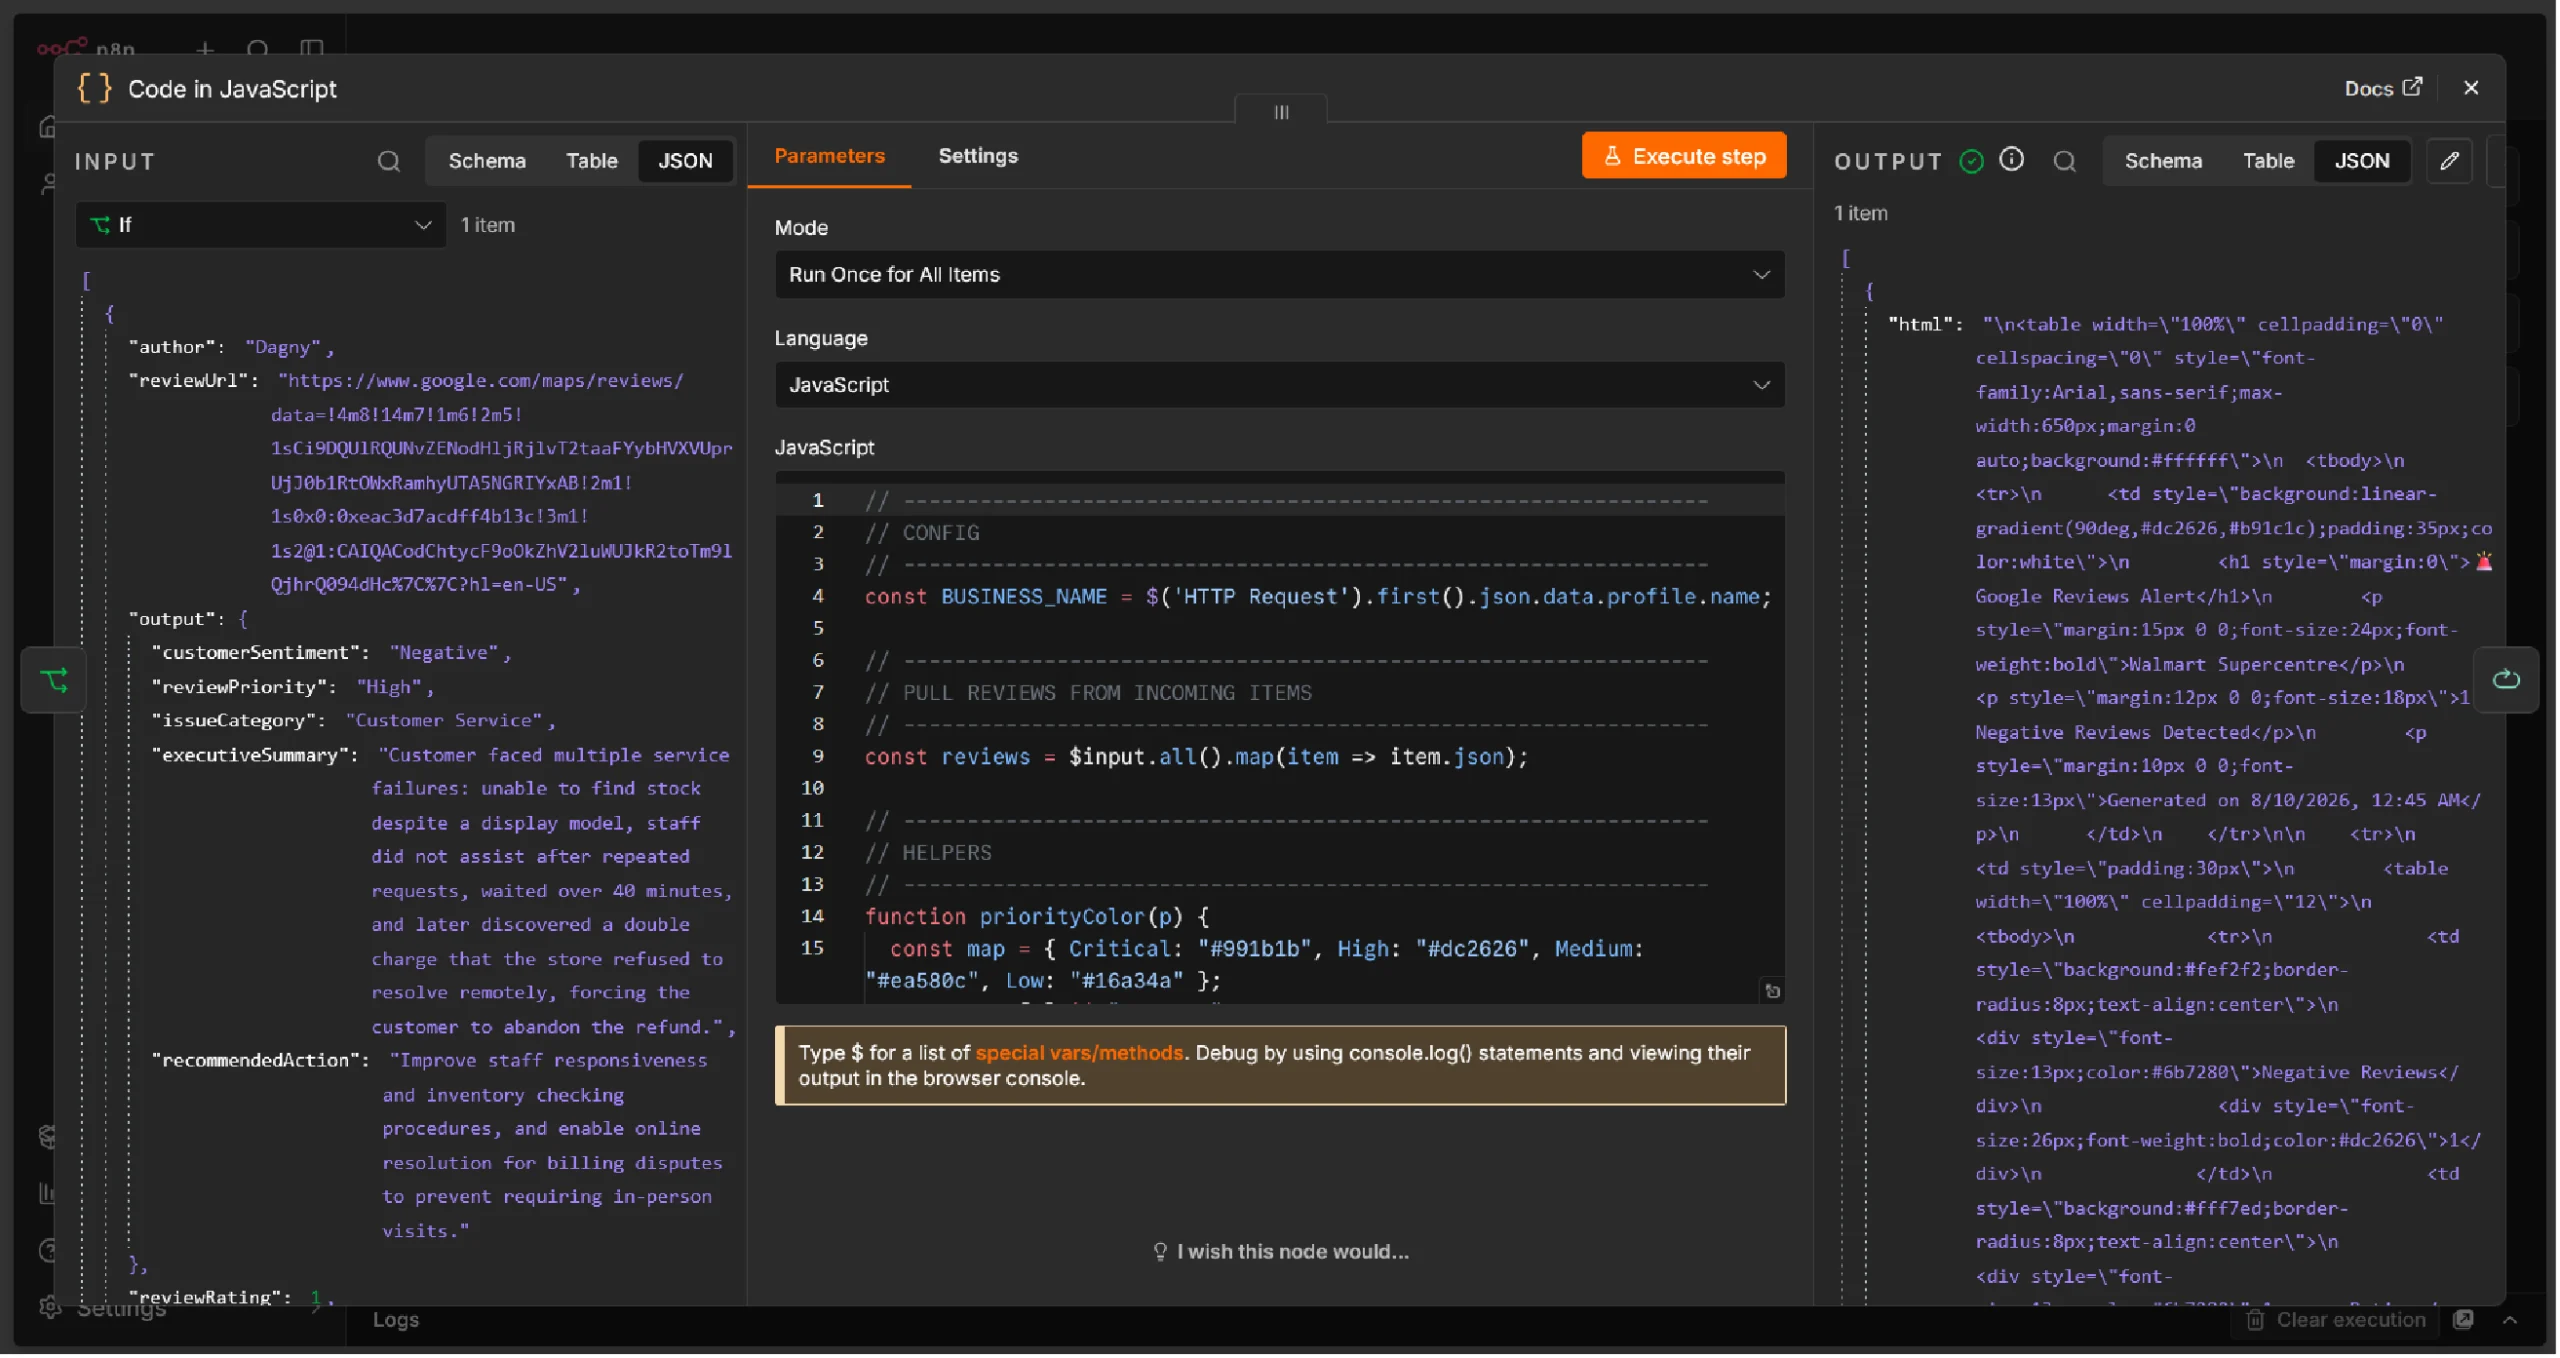This screenshot has width=2560, height=1358.
Task: Open fullscreen code editor via corner icon
Action: (x=1774, y=992)
